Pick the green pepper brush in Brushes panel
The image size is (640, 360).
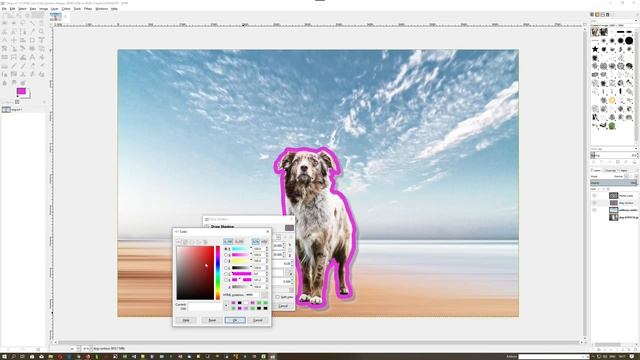(612, 126)
